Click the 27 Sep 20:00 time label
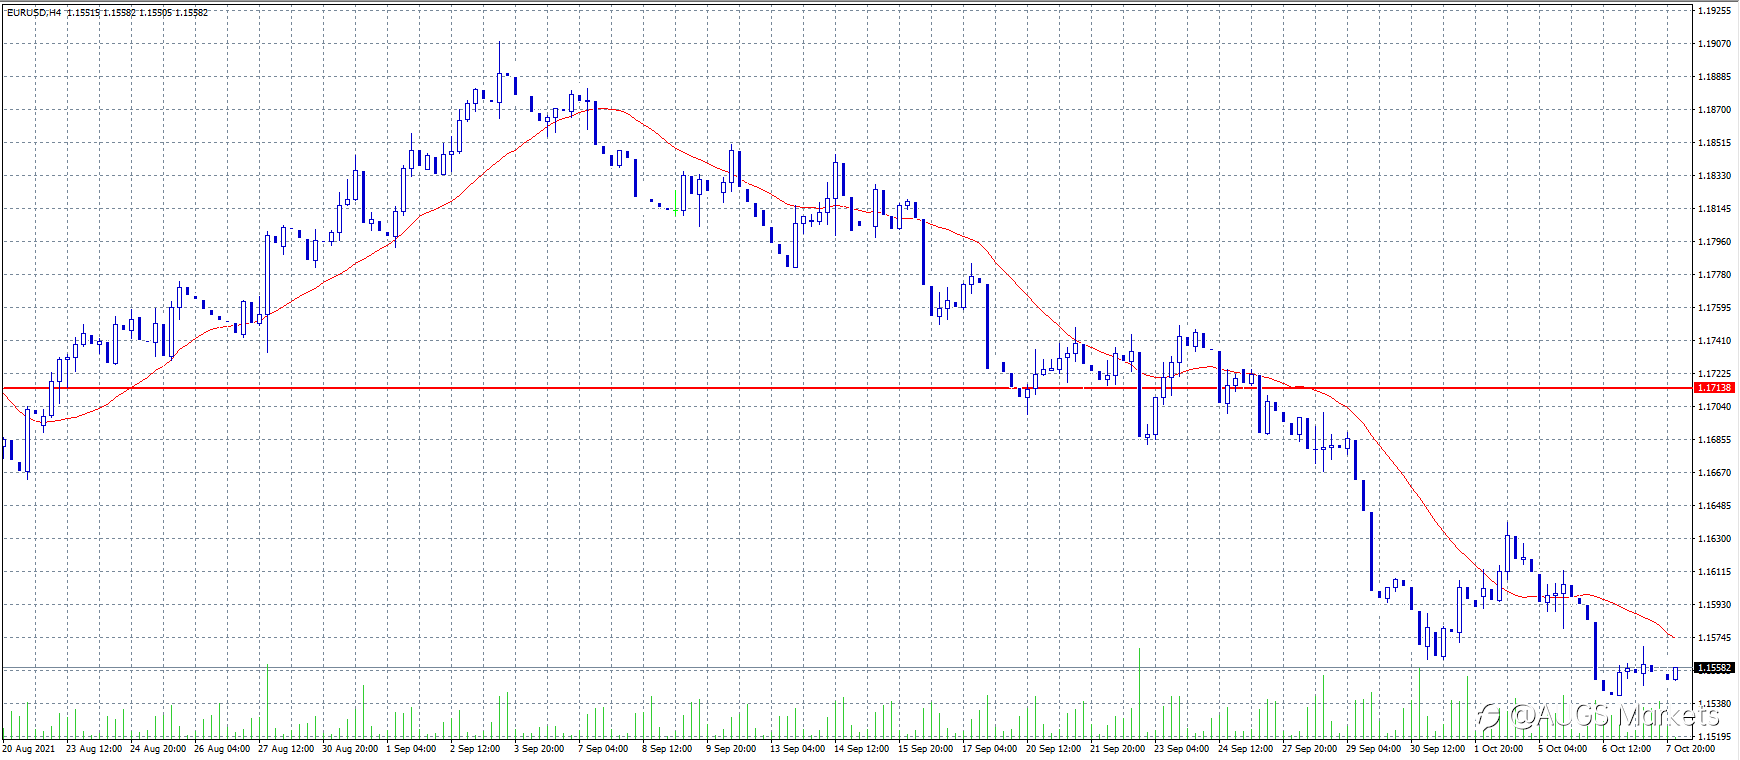The image size is (1740, 760). [1310, 749]
